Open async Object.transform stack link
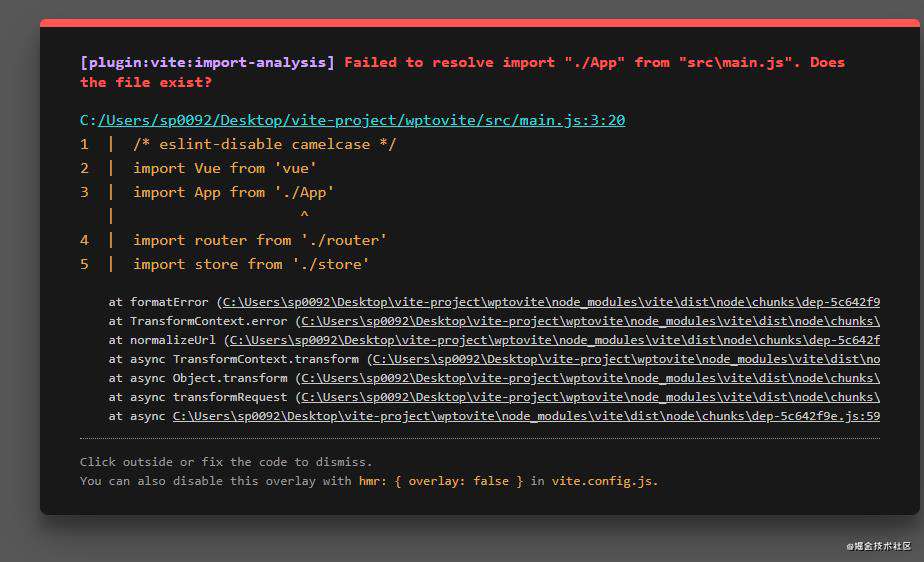The height and width of the screenshot is (562, 924). pyautogui.click(x=590, y=378)
